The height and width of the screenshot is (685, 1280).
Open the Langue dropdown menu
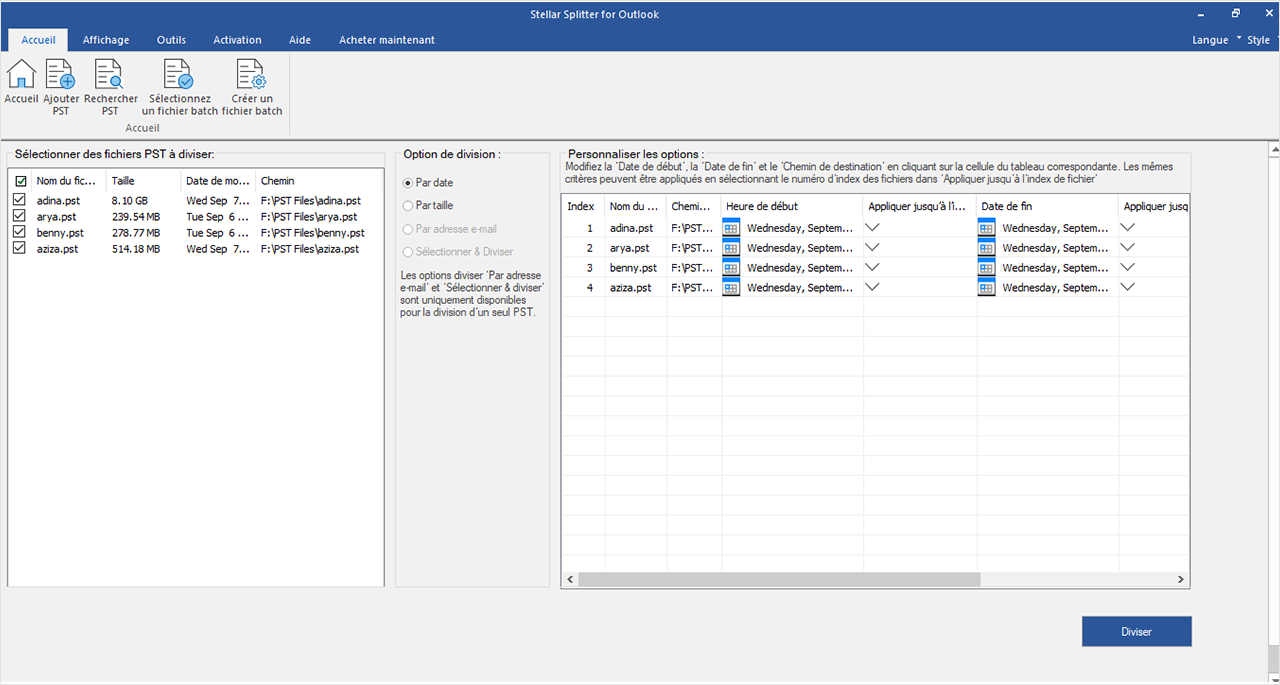[1216, 40]
